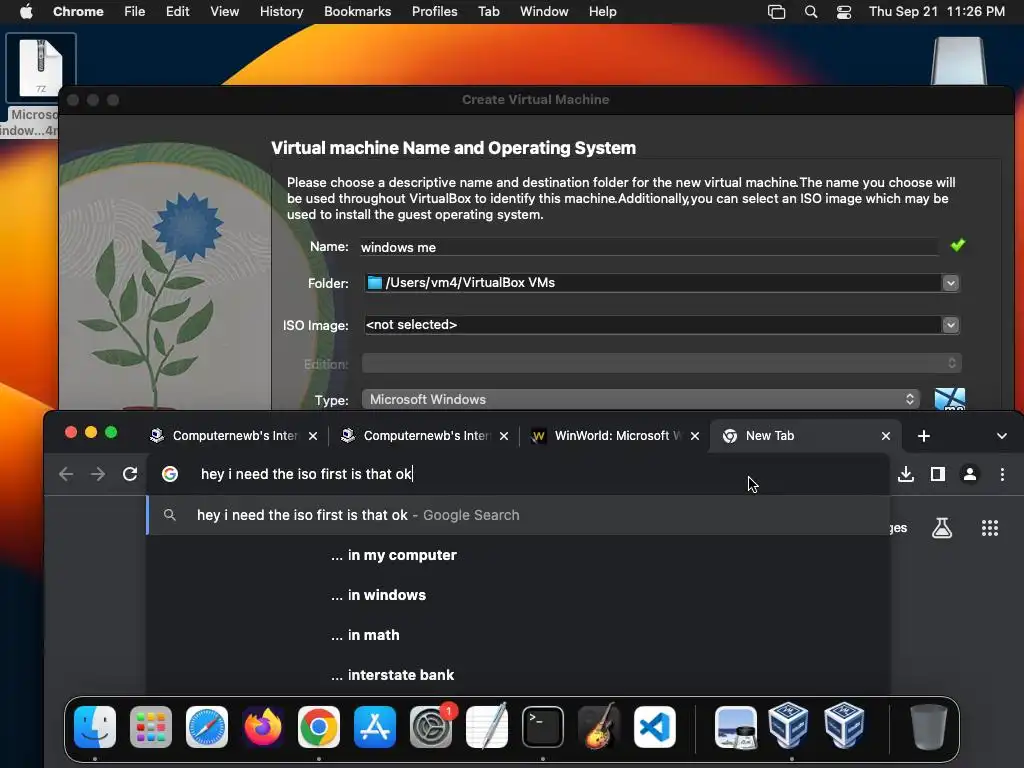Open Control Center in menu bar
This screenshot has width=1024, height=768.
click(844, 12)
